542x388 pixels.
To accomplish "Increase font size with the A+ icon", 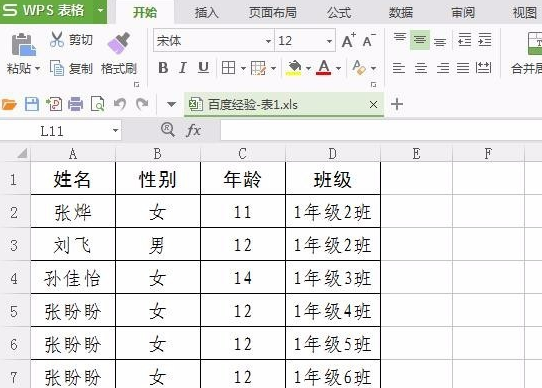I will click(349, 40).
